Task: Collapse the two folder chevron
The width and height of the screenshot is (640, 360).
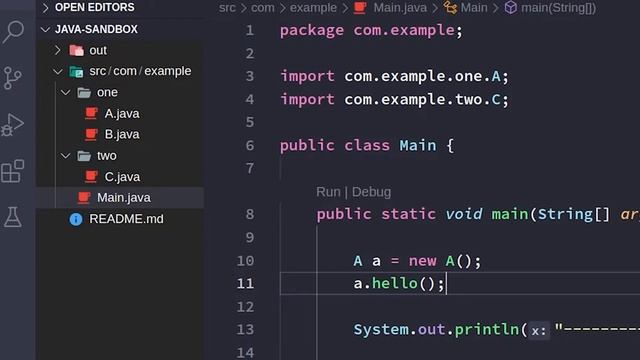Action: coord(65,156)
